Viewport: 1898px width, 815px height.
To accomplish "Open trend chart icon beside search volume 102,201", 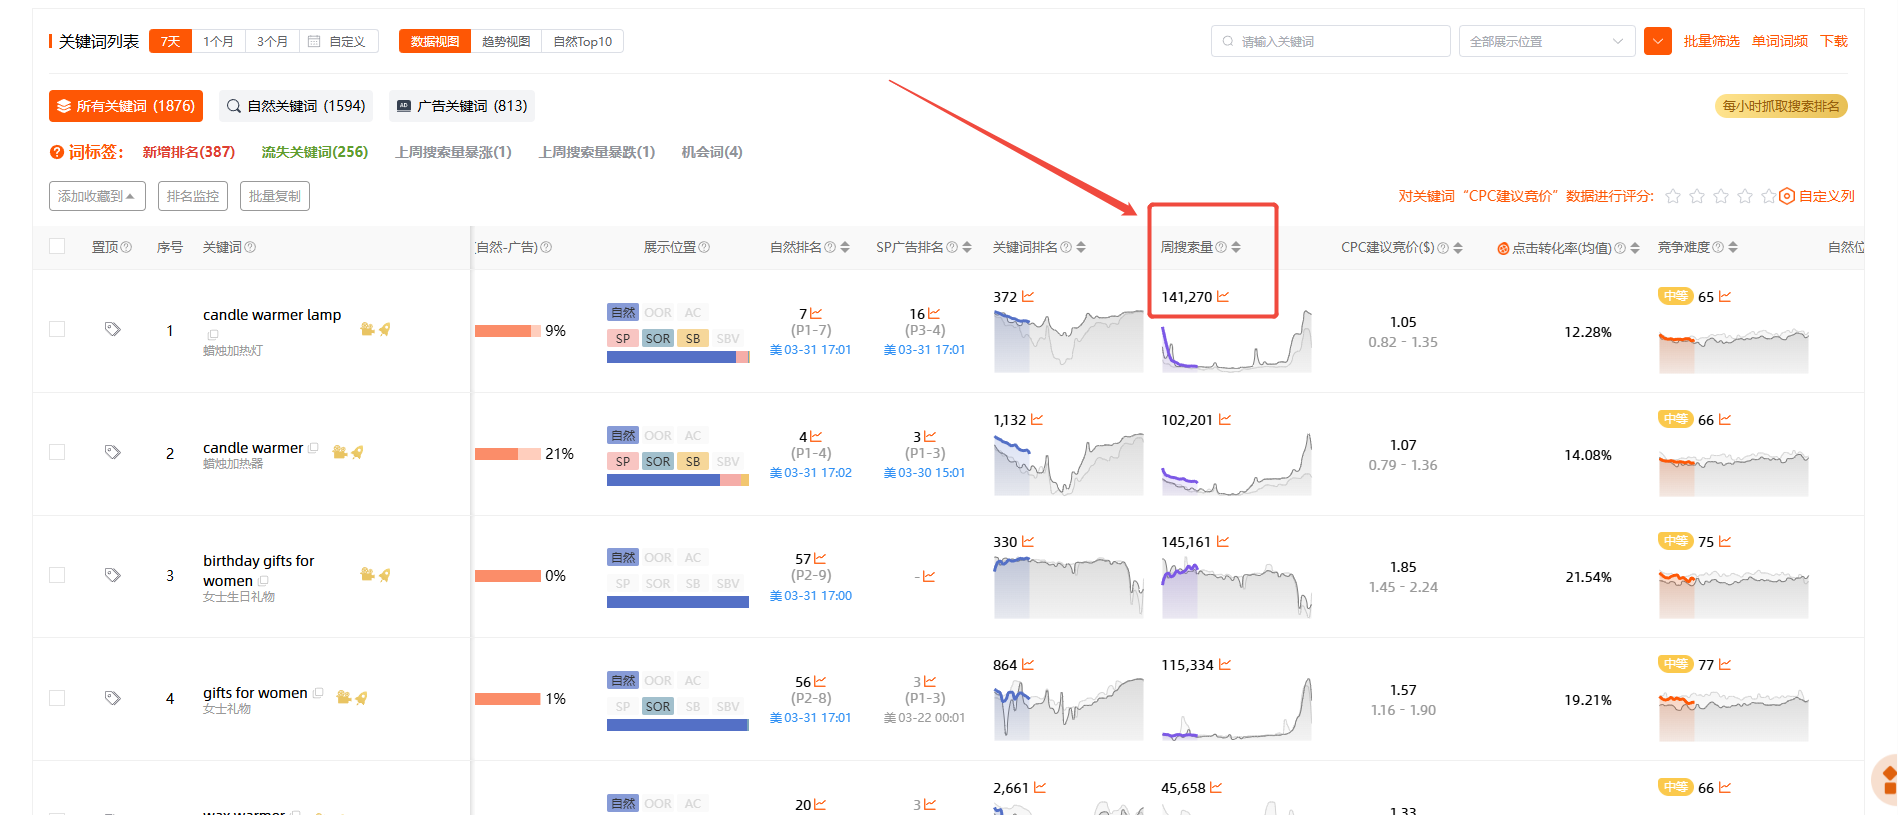I will (x=1225, y=420).
